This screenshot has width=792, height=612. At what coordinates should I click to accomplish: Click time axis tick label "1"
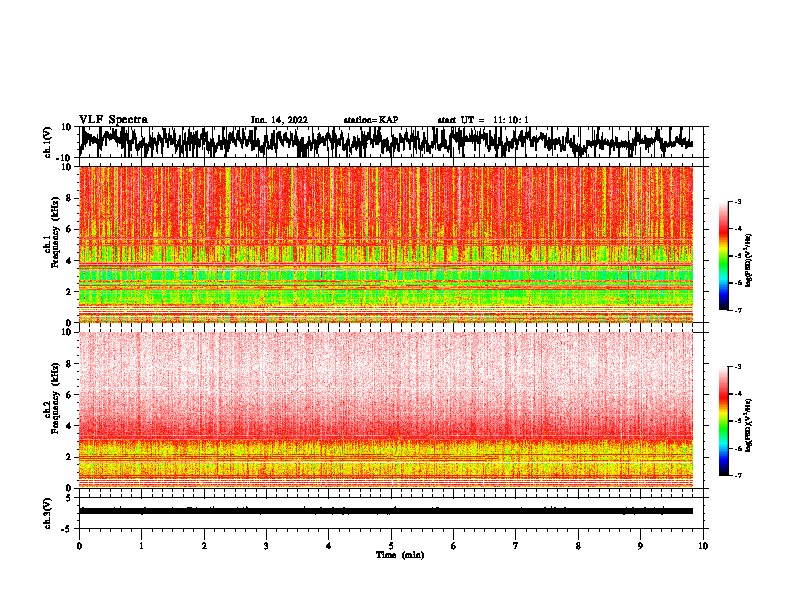coord(141,546)
